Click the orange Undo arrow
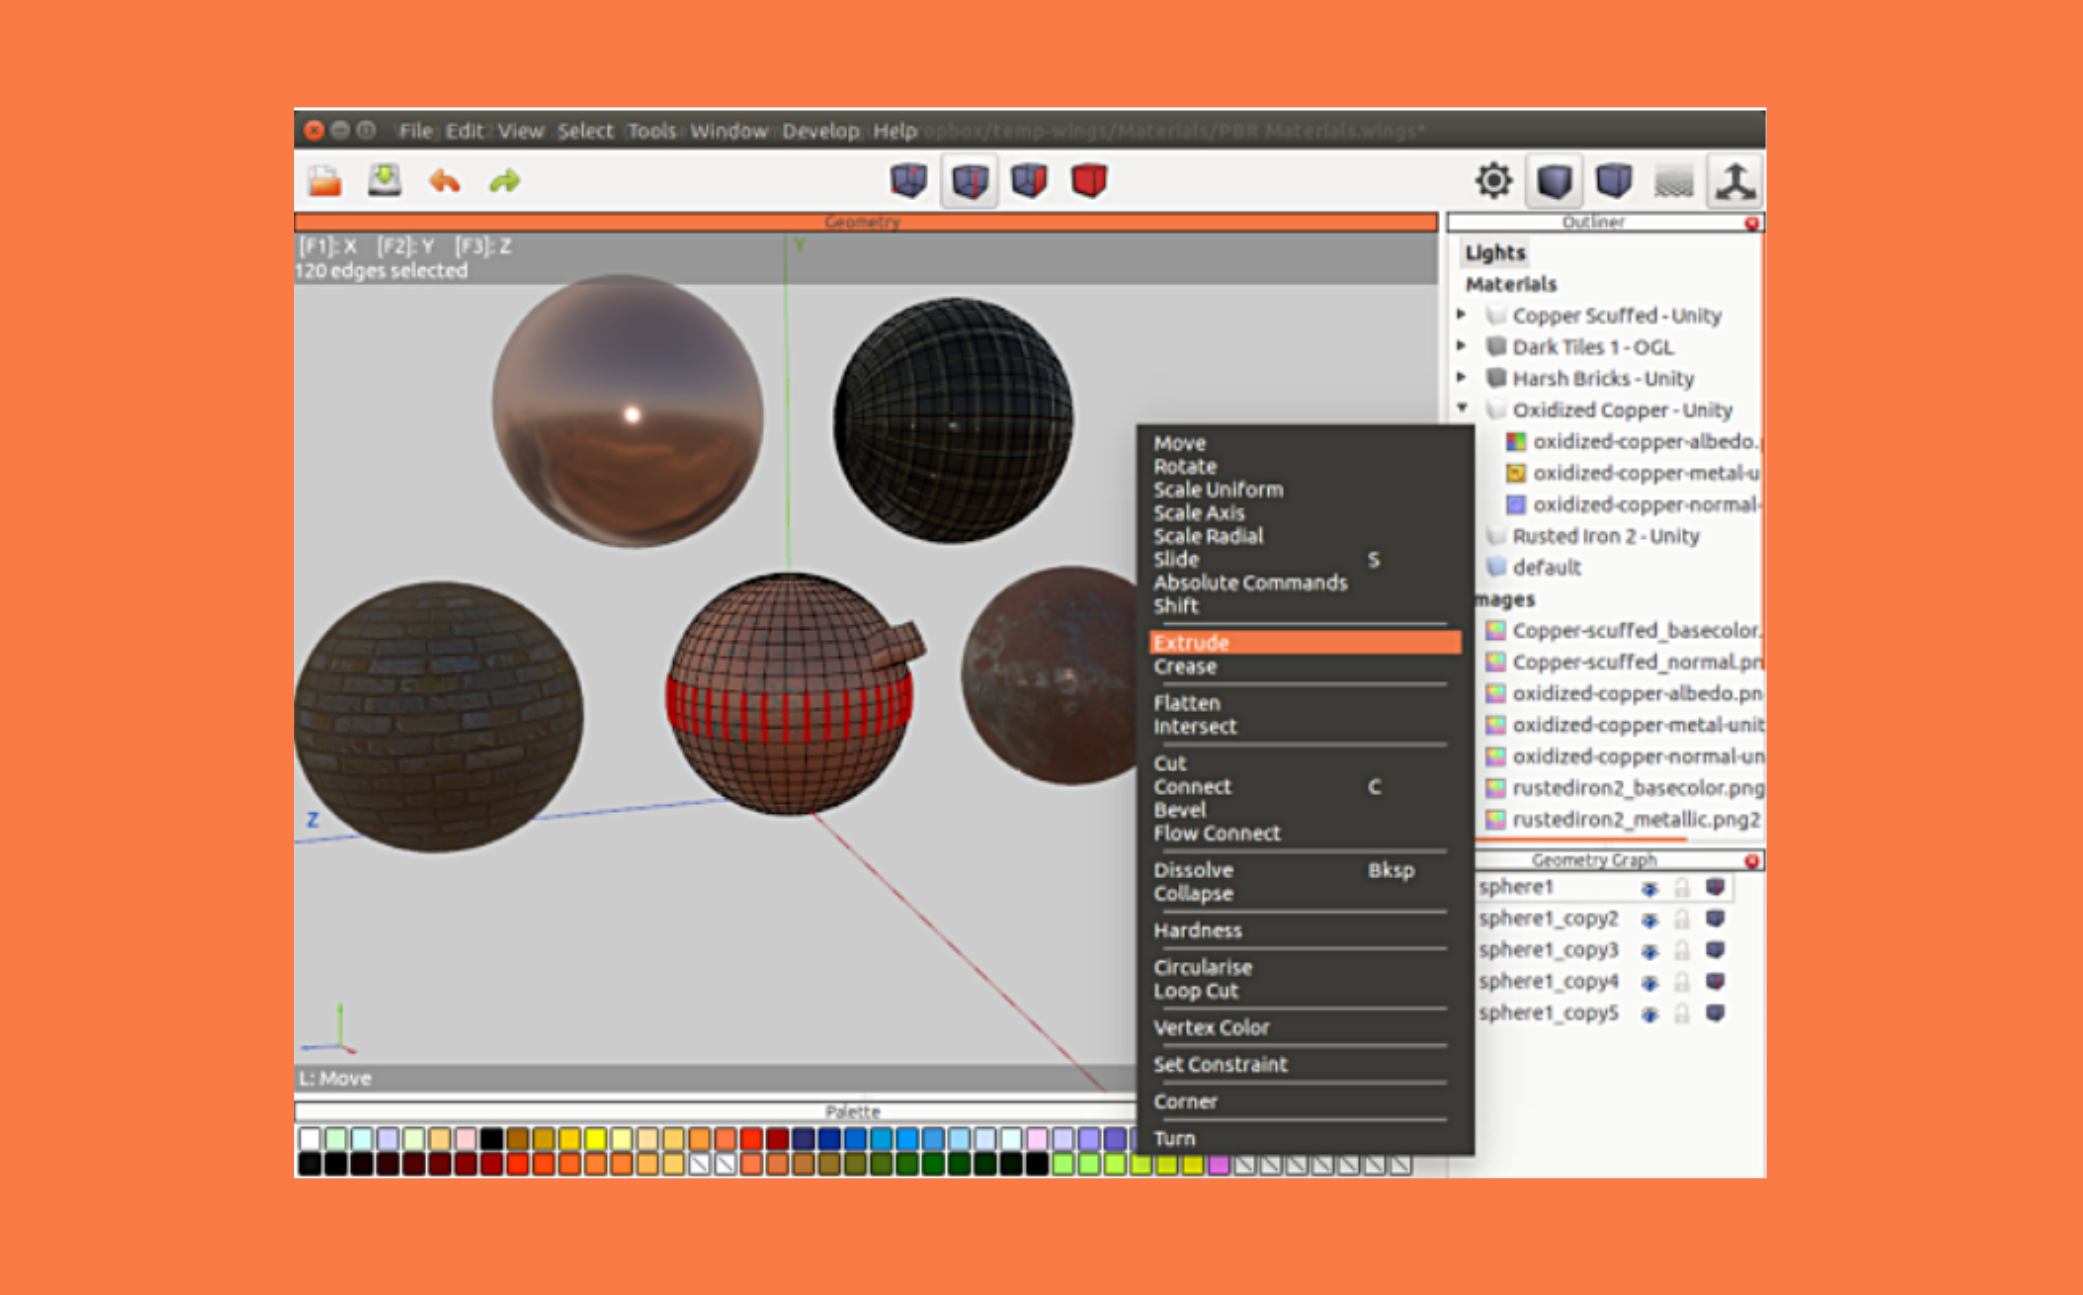This screenshot has width=2083, height=1295. pos(445,181)
